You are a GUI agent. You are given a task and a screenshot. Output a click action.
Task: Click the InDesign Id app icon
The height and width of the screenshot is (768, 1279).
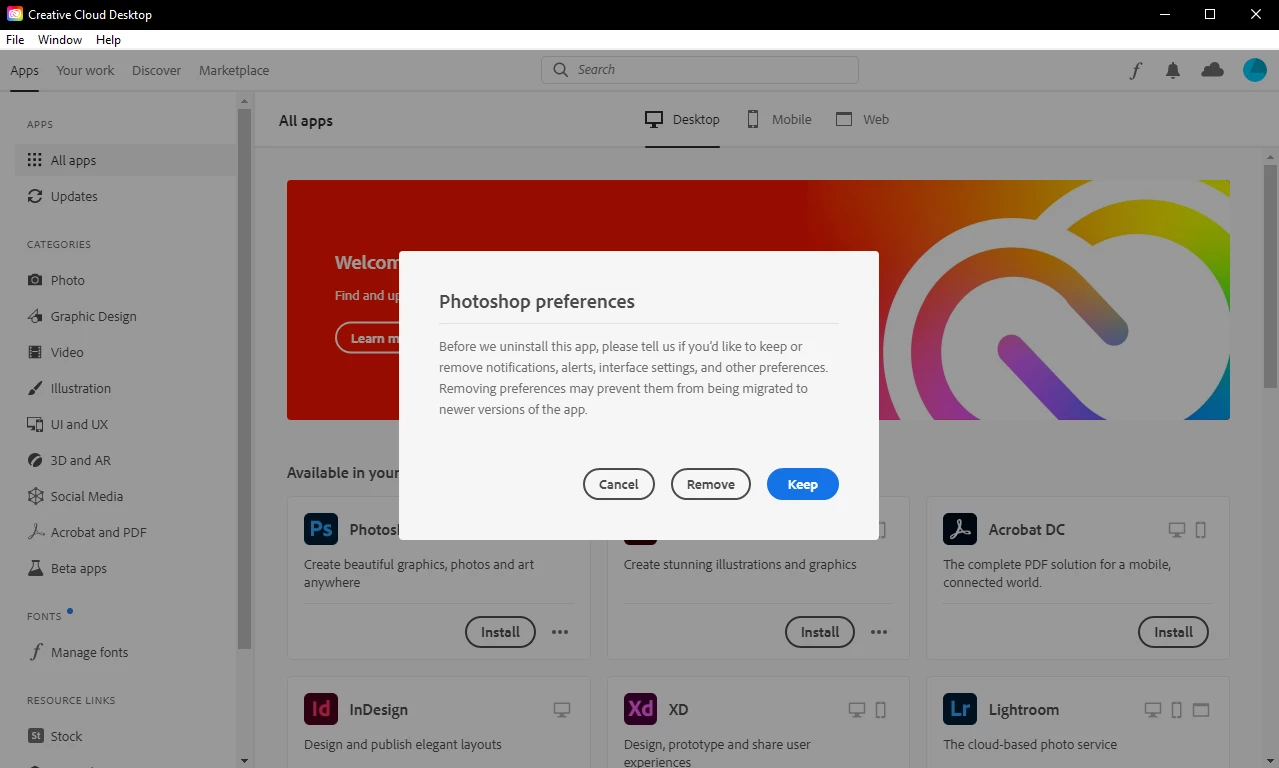click(x=321, y=709)
